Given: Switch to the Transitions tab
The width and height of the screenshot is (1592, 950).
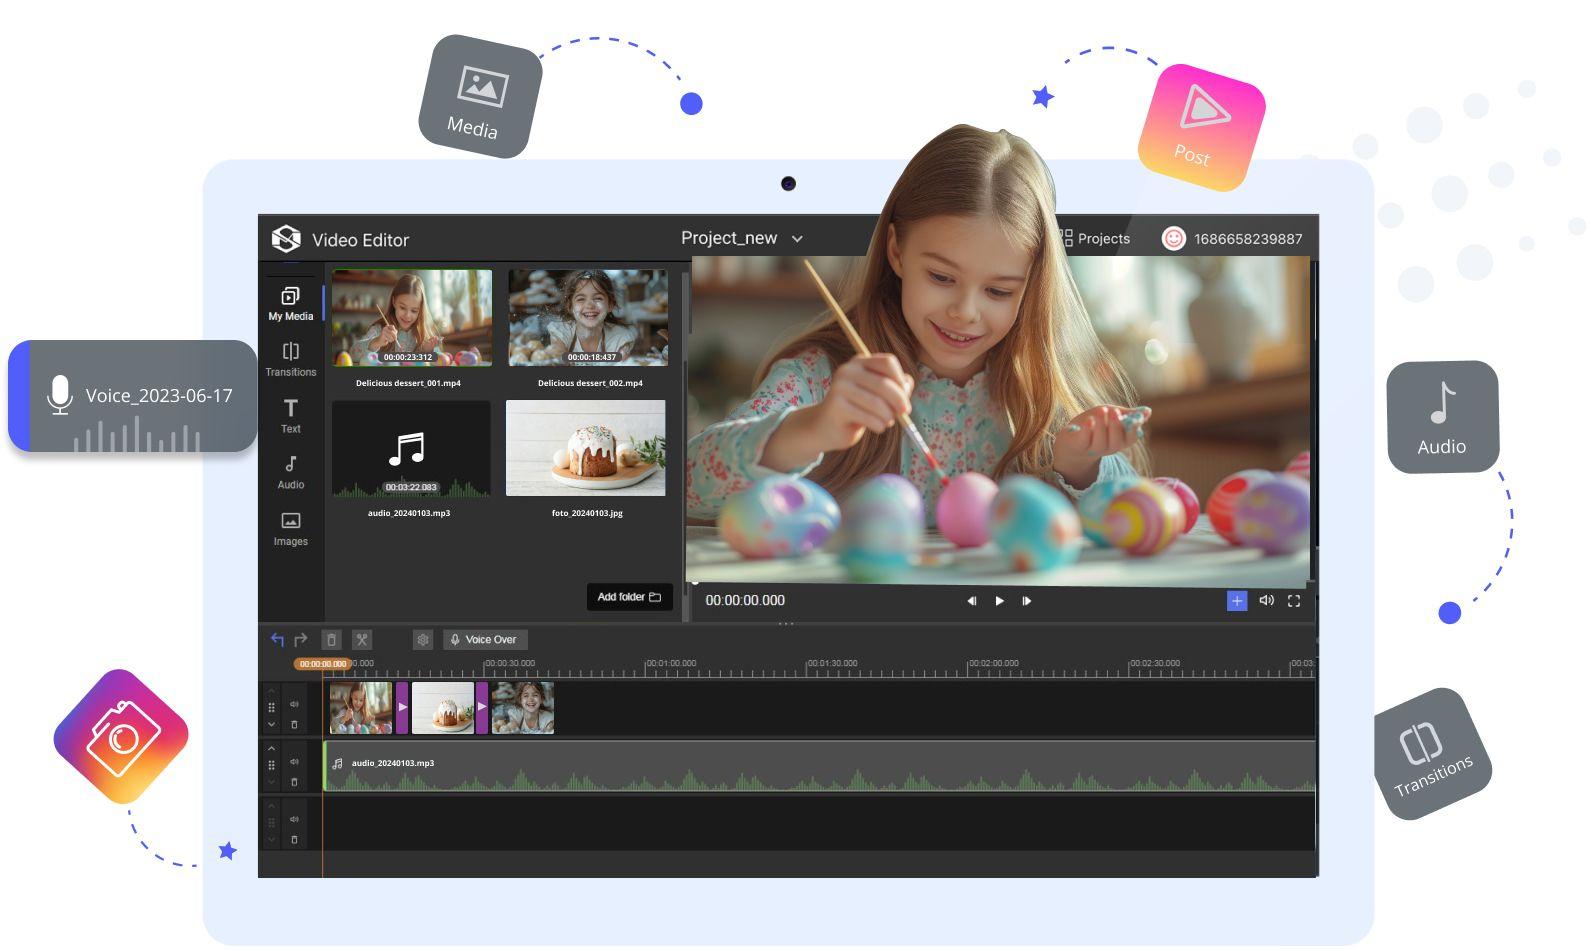Looking at the screenshot, I should [x=291, y=359].
